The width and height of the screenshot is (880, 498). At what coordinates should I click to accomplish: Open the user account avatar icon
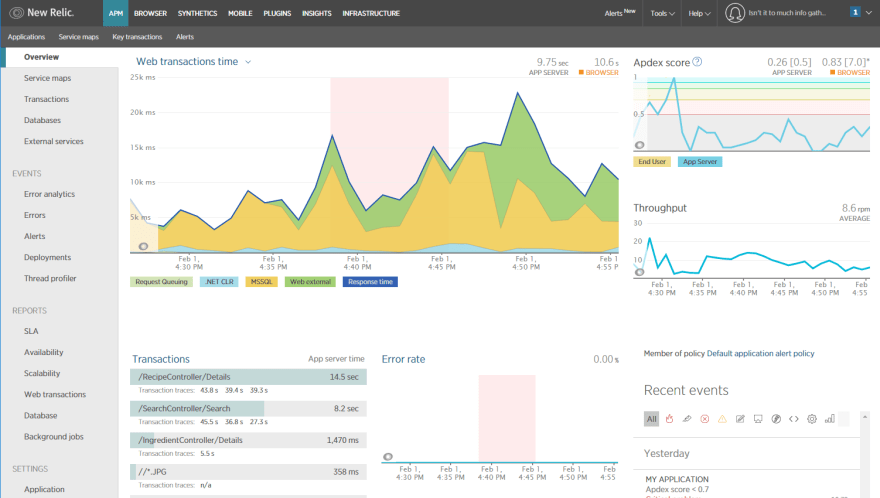(x=734, y=12)
